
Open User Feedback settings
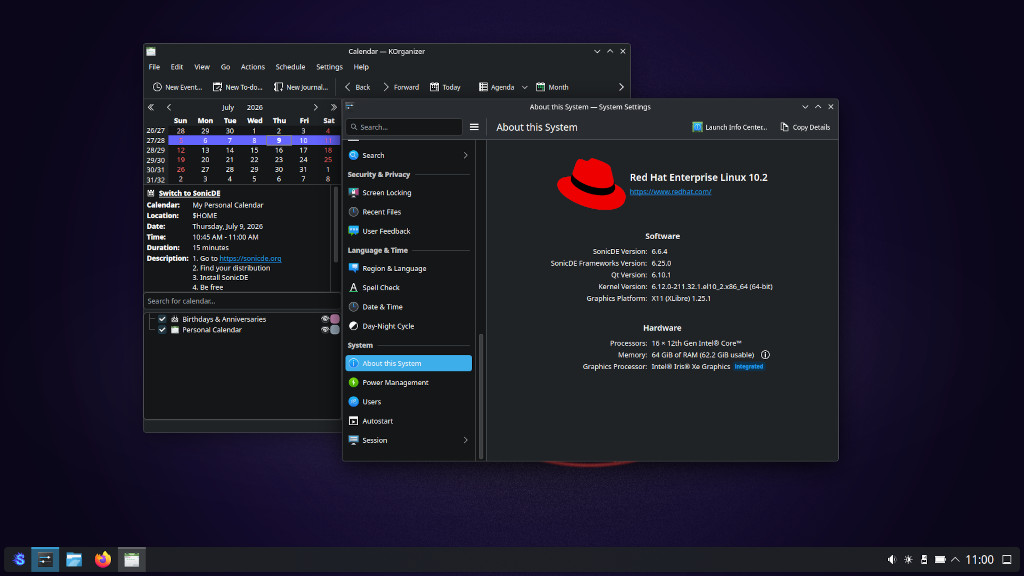408,231
